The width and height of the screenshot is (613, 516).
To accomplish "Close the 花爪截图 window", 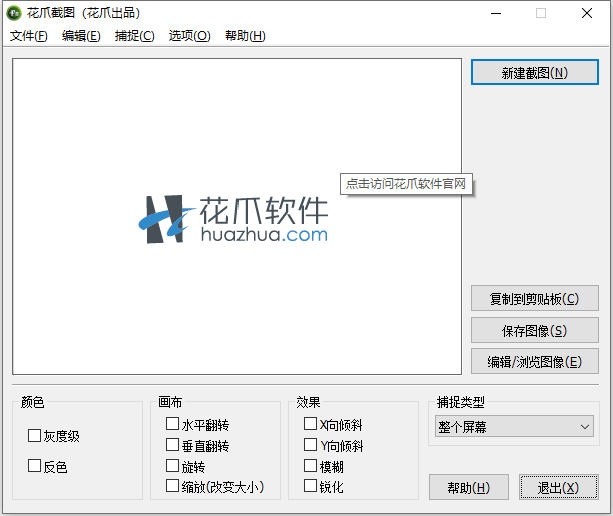I will click(586, 13).
